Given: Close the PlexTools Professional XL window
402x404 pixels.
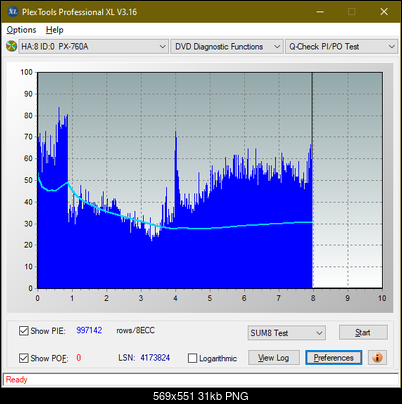Looking at the screenshot, I should click(384, 12).
